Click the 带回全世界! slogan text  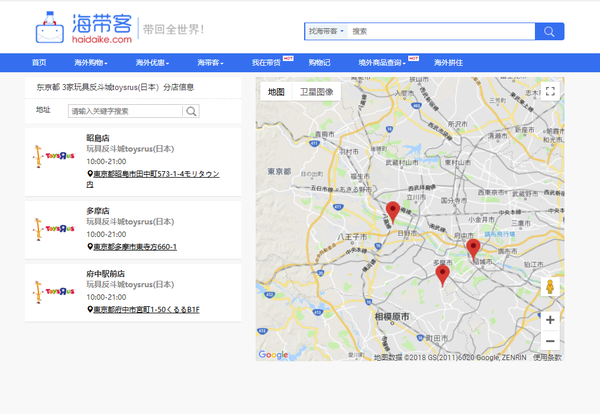pyautogui.click(x=173, y=29)
